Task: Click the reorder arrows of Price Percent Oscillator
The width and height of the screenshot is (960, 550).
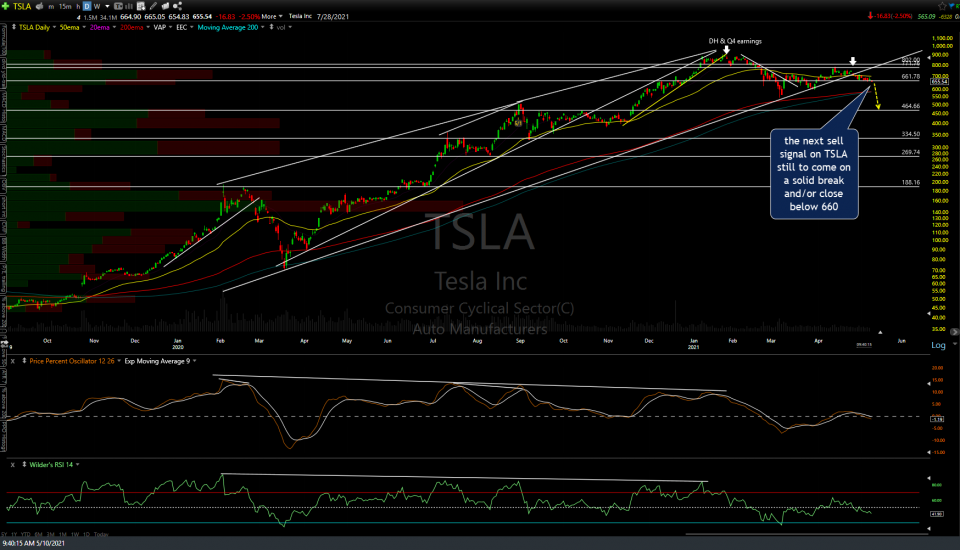Action: pyautogui.click(x=24, y=361)
